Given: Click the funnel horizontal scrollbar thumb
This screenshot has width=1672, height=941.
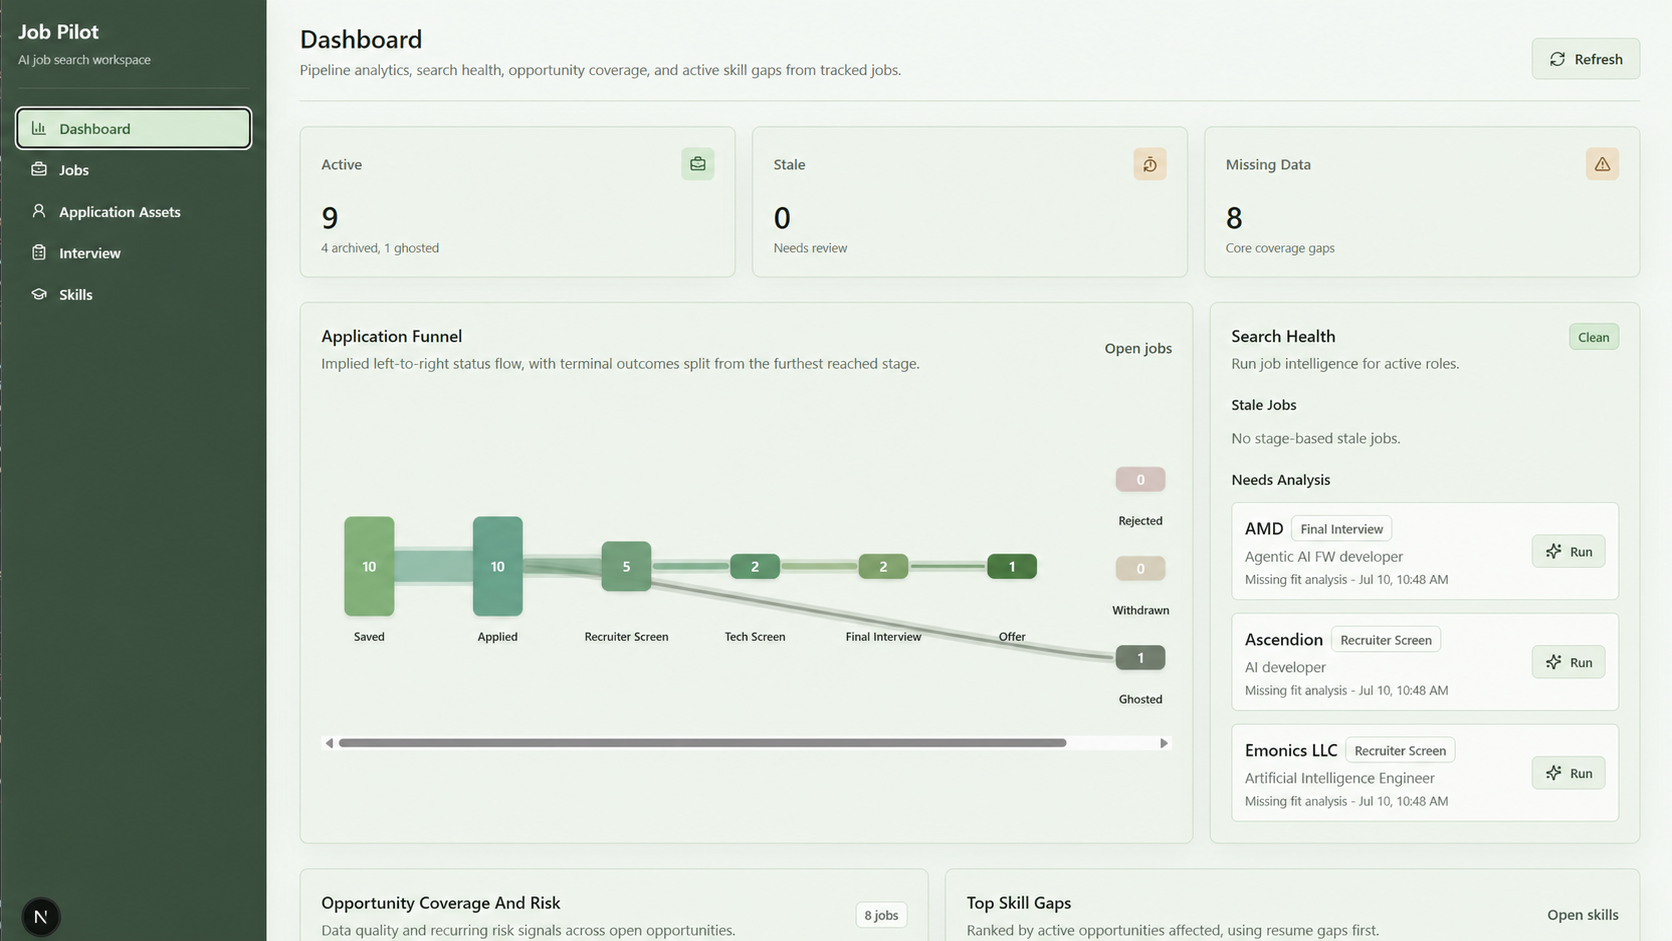Looking at the screenshot, I should (x=702, y=743).
